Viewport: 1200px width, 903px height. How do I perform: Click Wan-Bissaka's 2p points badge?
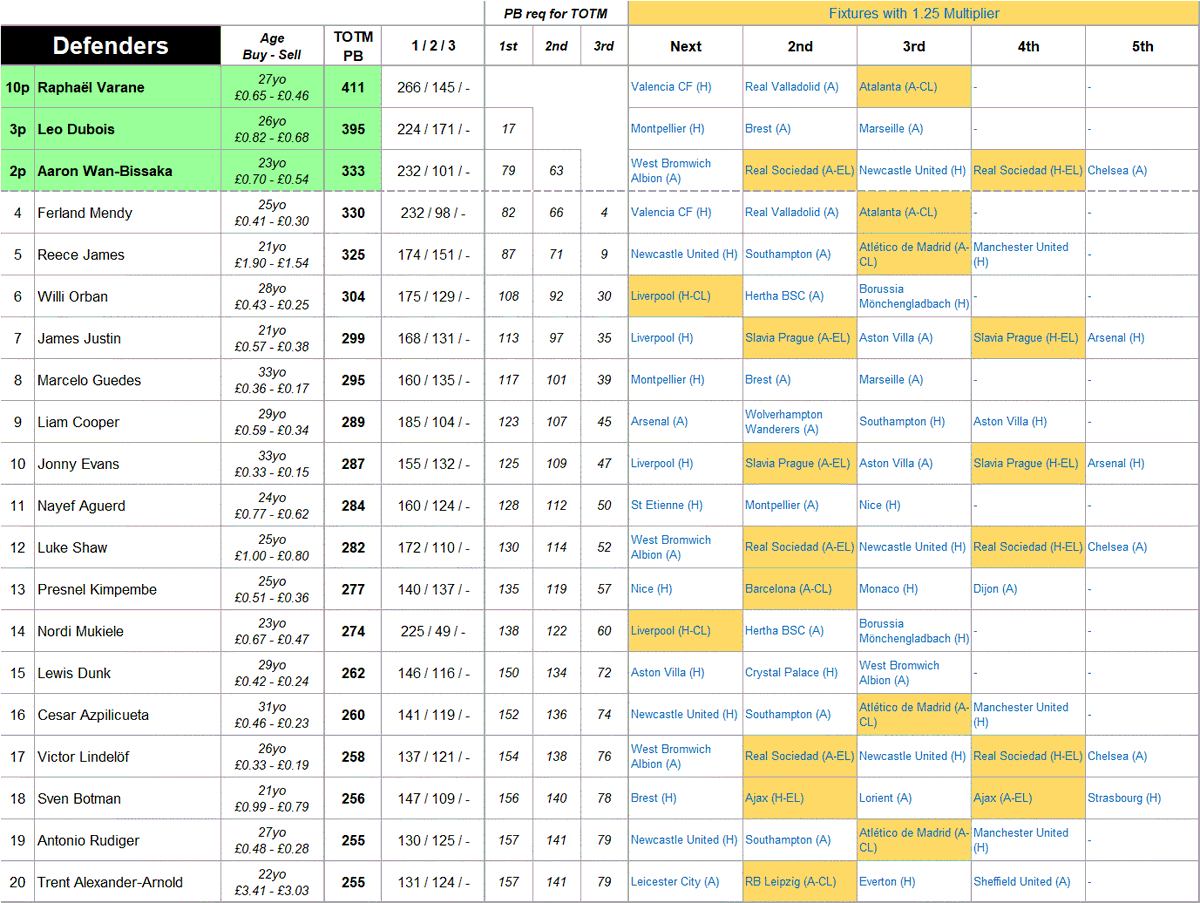pos(18,171)
